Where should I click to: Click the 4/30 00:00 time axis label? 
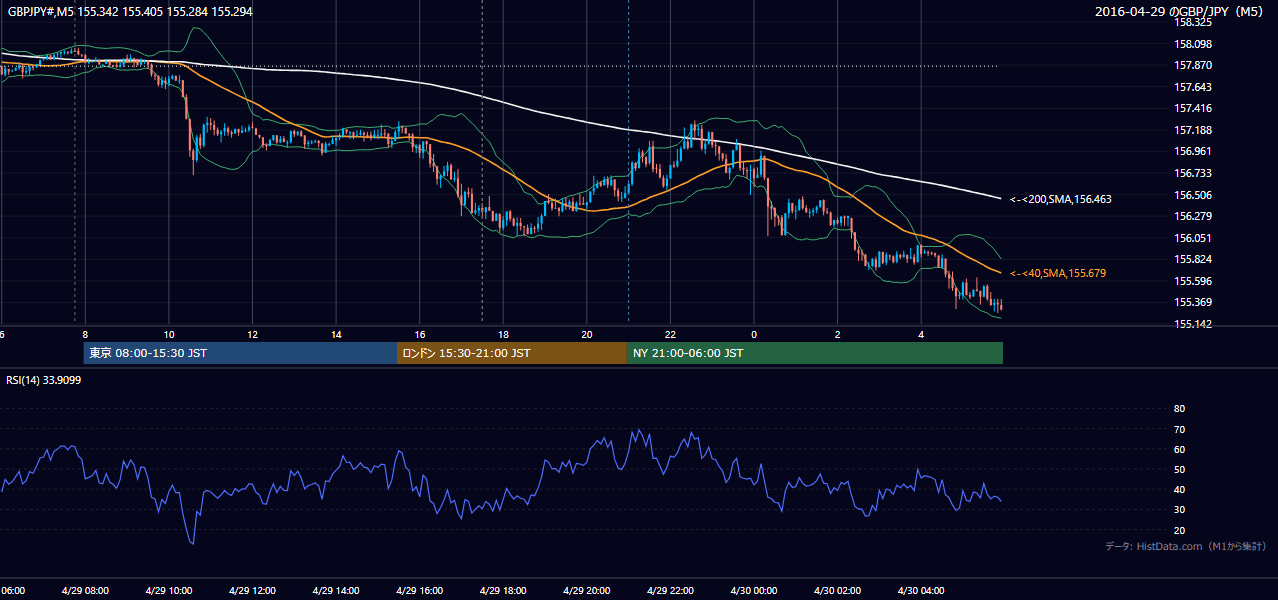point(754,590)
